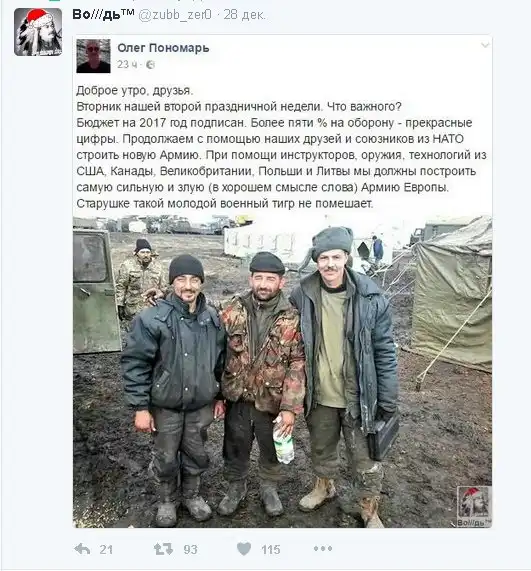Viewport: 531px width, 571px height.
Task: Expand the post options chevron arrow
Action: click(485, 45)
